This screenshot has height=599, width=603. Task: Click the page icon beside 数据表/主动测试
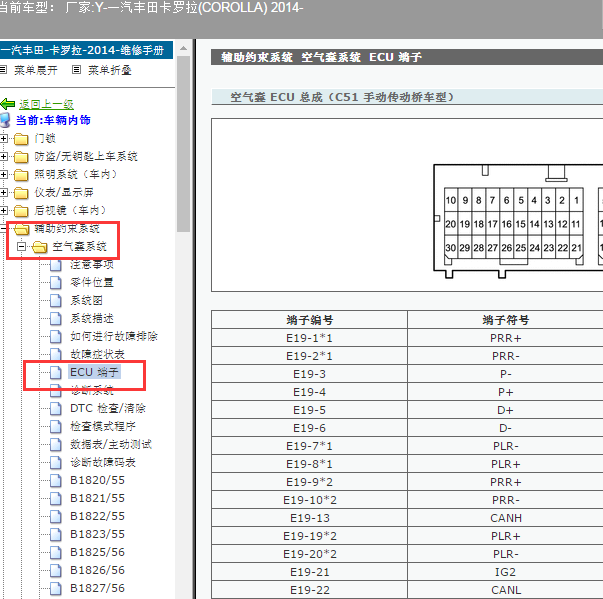(x=56, y=444)
